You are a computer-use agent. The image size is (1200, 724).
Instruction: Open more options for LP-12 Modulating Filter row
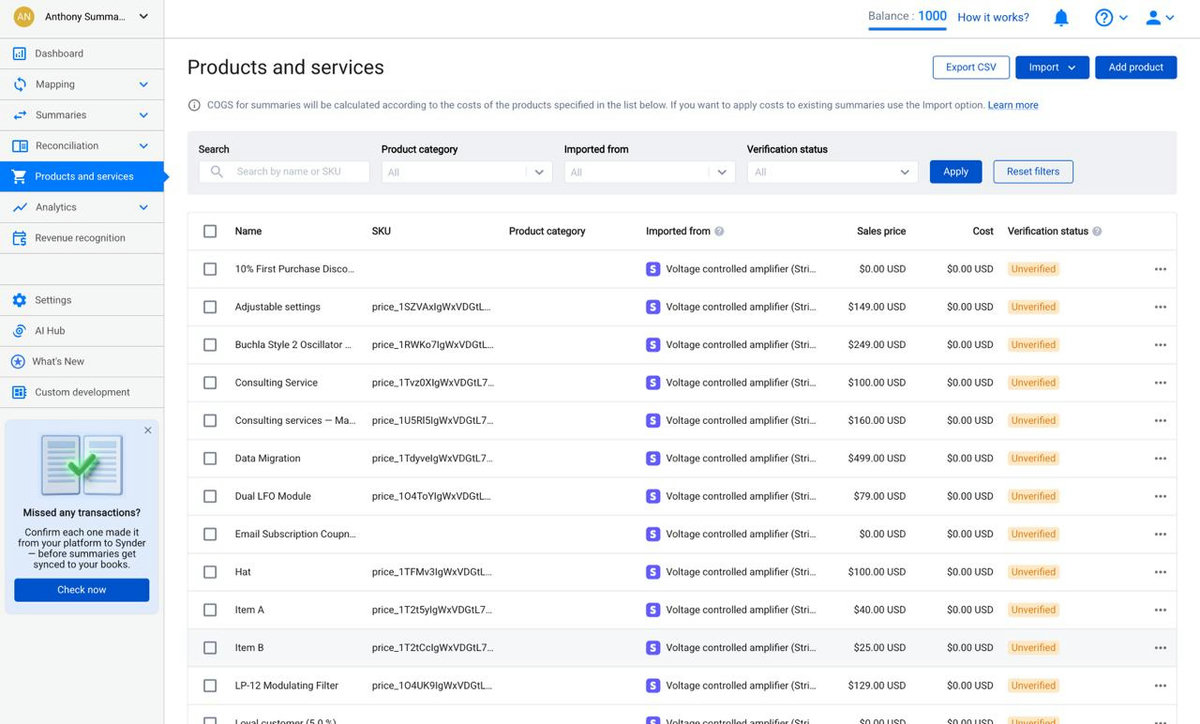[x=1160, y=686]
